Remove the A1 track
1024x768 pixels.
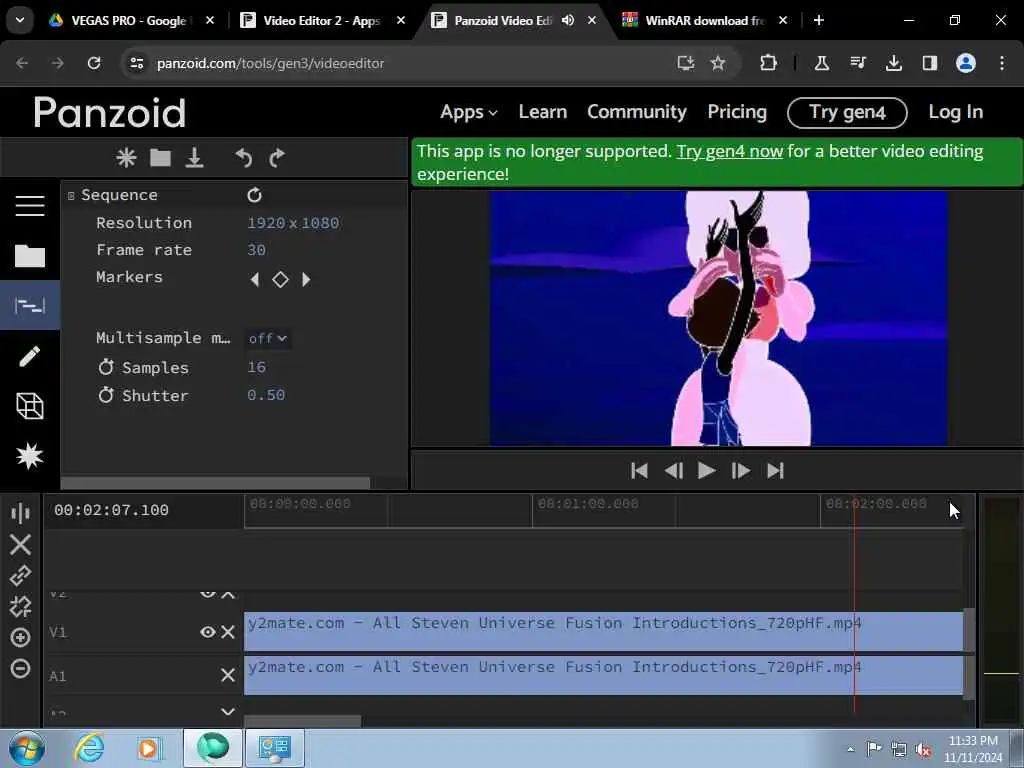227,675
